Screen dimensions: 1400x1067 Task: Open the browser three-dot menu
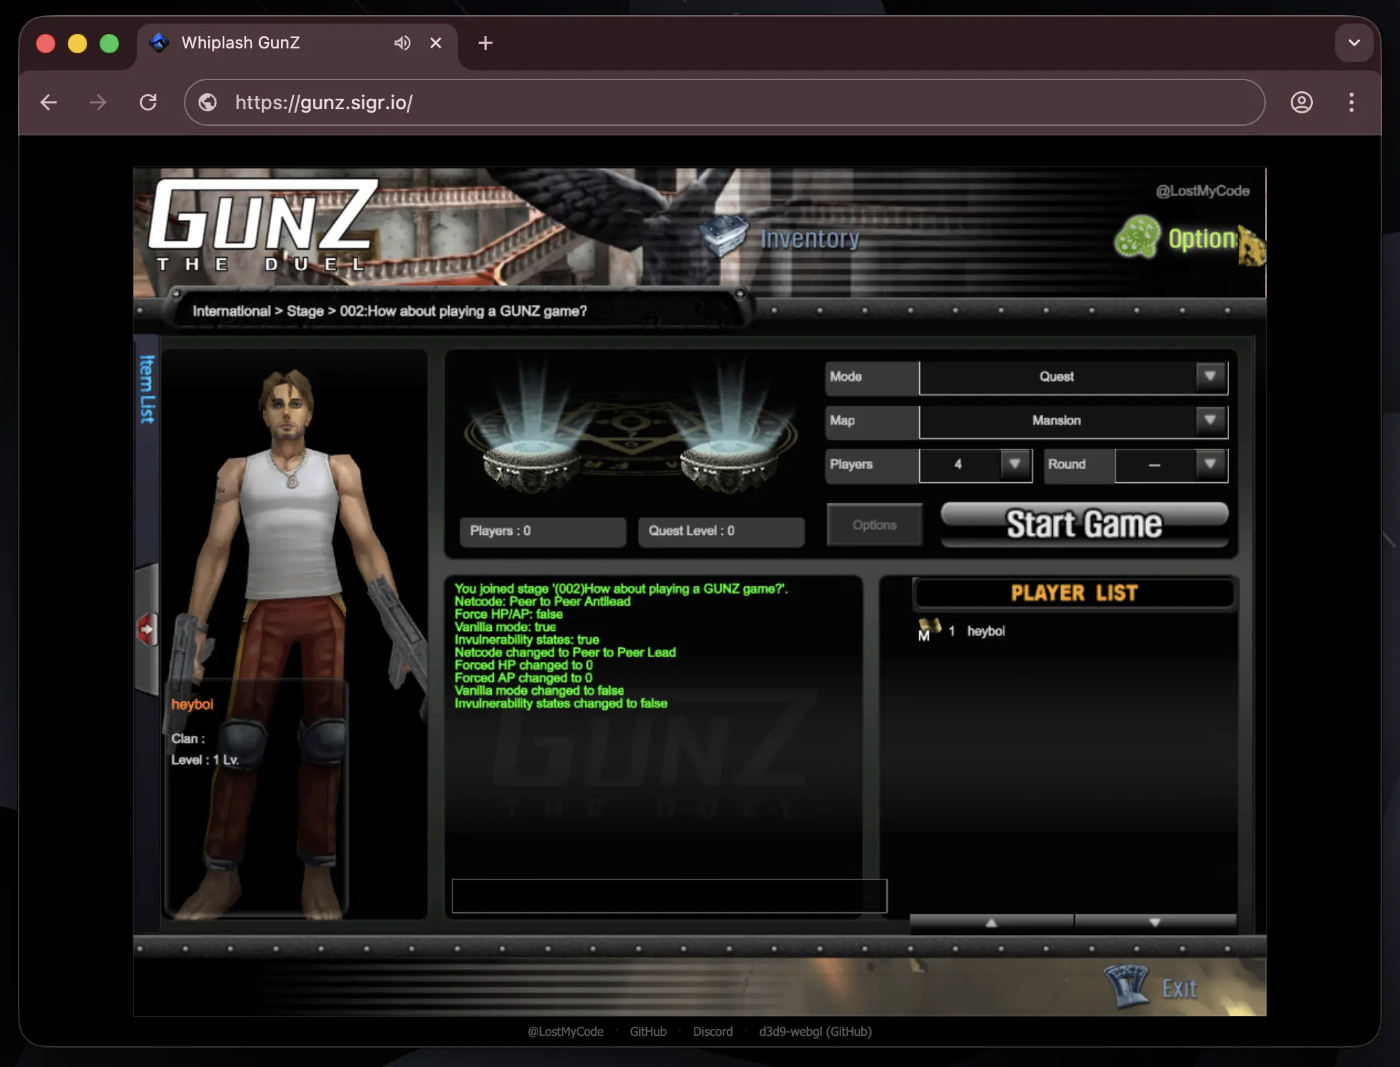[x=1351, y=102]
